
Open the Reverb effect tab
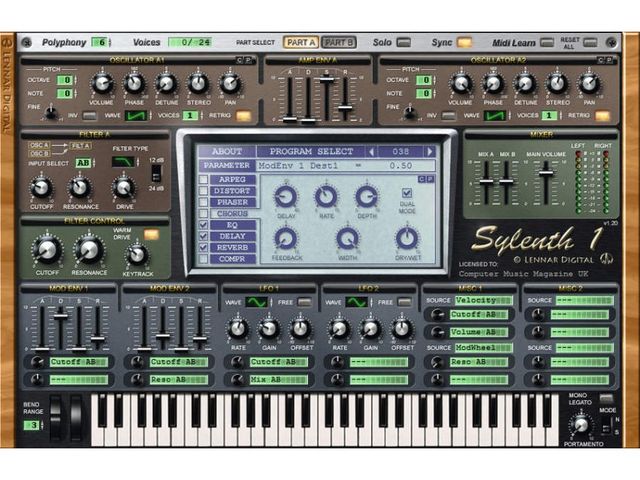233,248
